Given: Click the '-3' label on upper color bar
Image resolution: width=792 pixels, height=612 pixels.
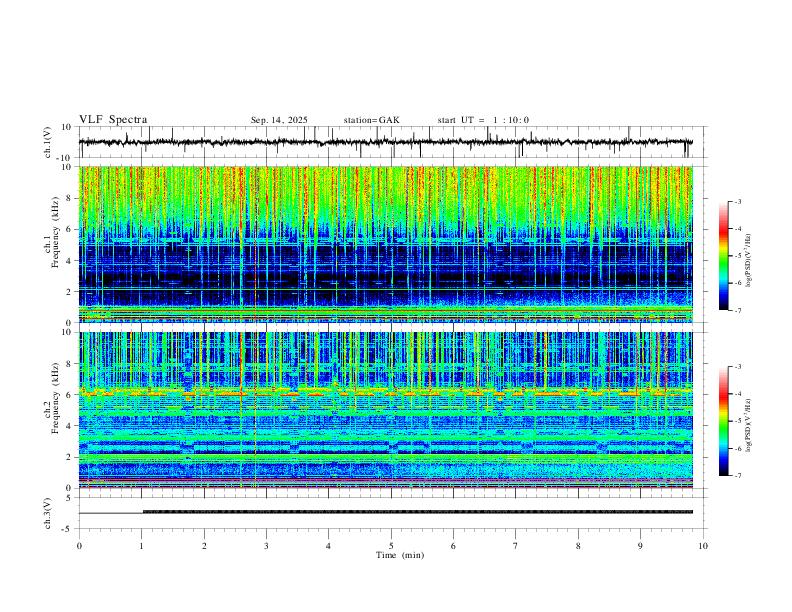Looking at the screenshot, I should tap(737, 201).
